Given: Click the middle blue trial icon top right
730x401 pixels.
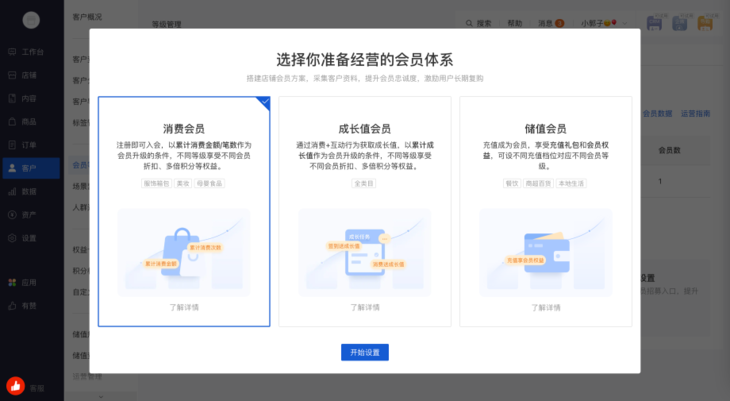Looking at the screenshot, I should click(680, 23).
